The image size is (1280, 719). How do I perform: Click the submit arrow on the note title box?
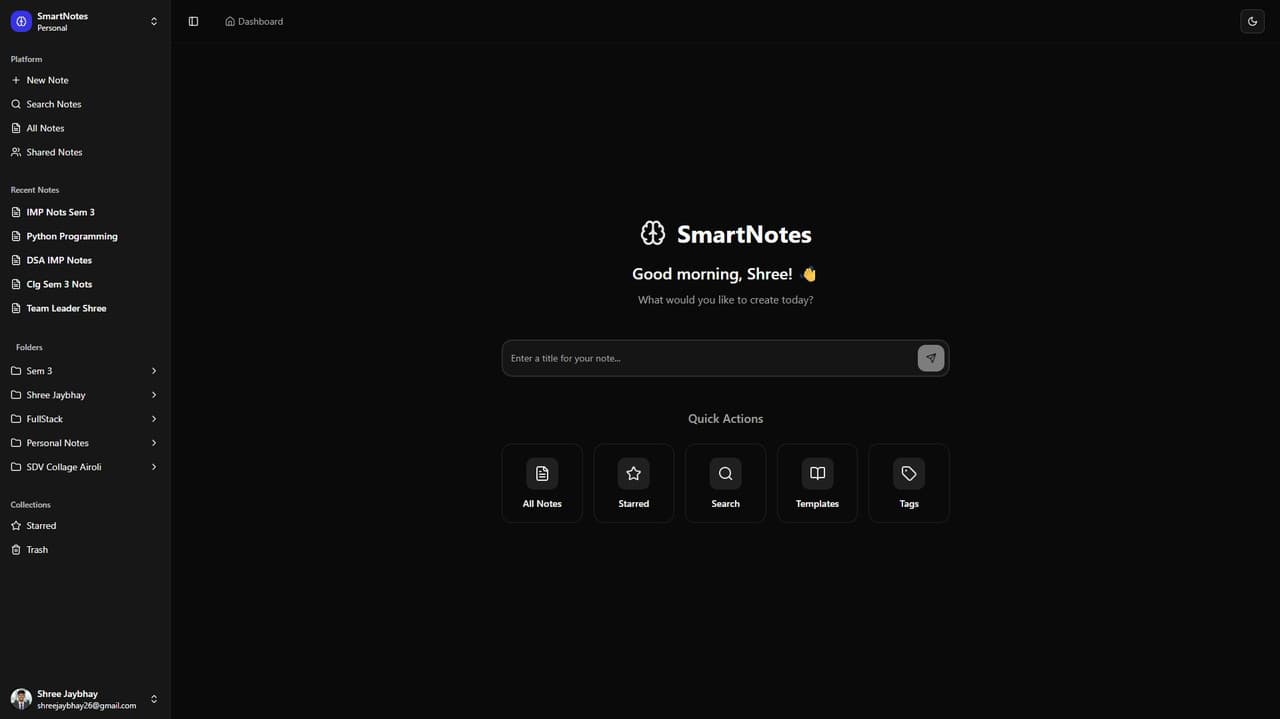[930, 357]
